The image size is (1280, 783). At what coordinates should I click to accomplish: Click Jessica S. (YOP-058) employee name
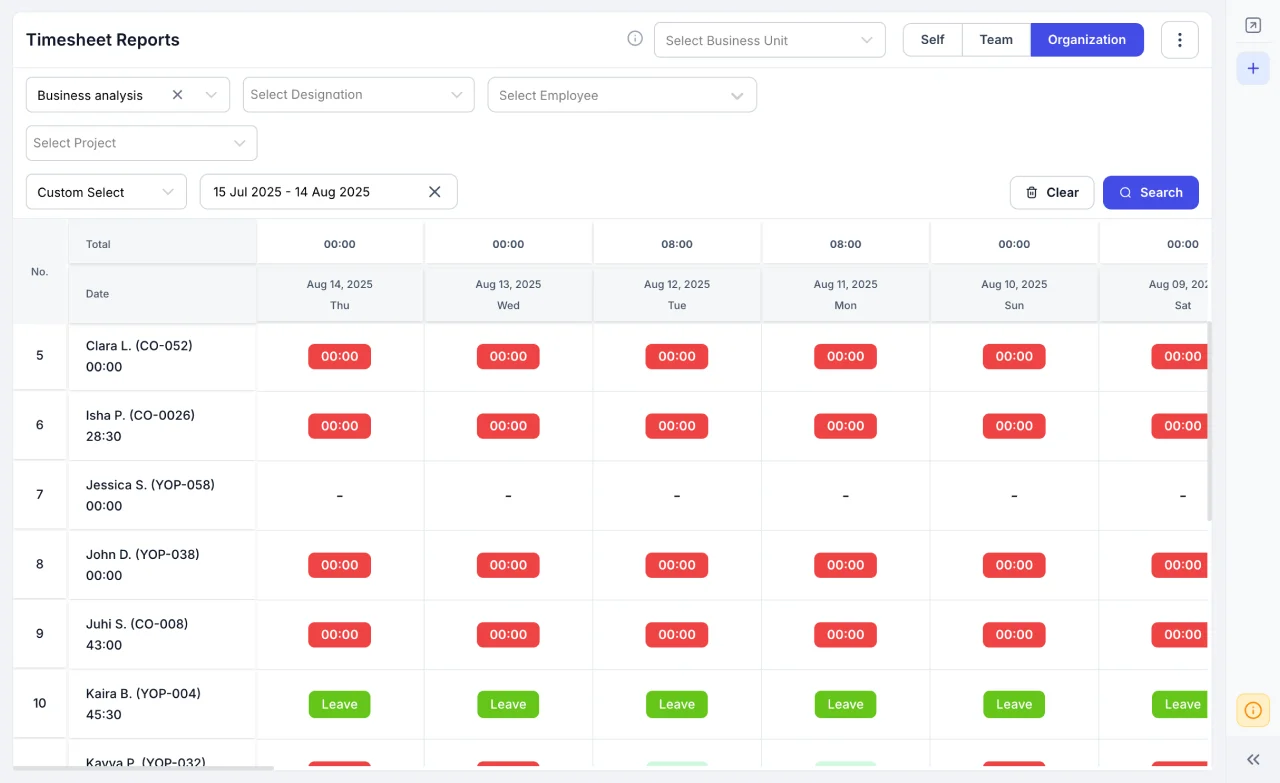pos(150,485)
